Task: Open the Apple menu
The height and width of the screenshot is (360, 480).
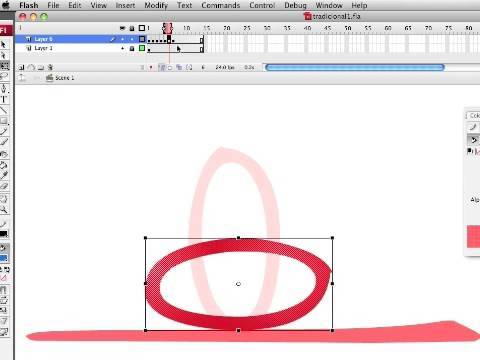Action: pyautogui.click(x=6, y=5)
